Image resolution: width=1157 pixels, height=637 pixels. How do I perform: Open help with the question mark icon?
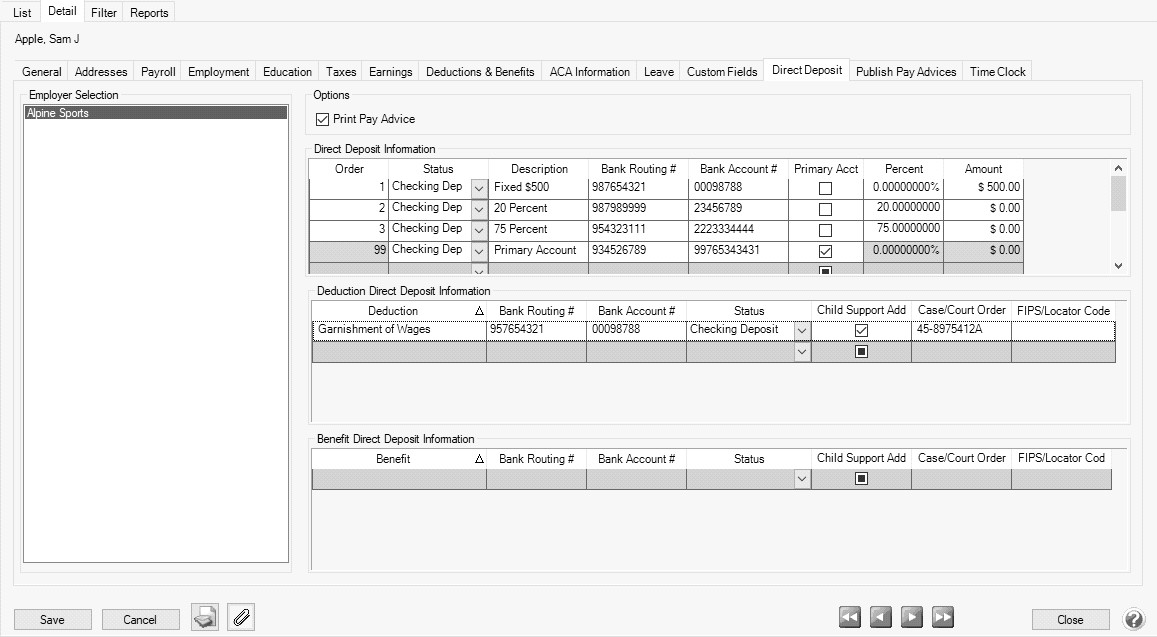[1133, 619]
